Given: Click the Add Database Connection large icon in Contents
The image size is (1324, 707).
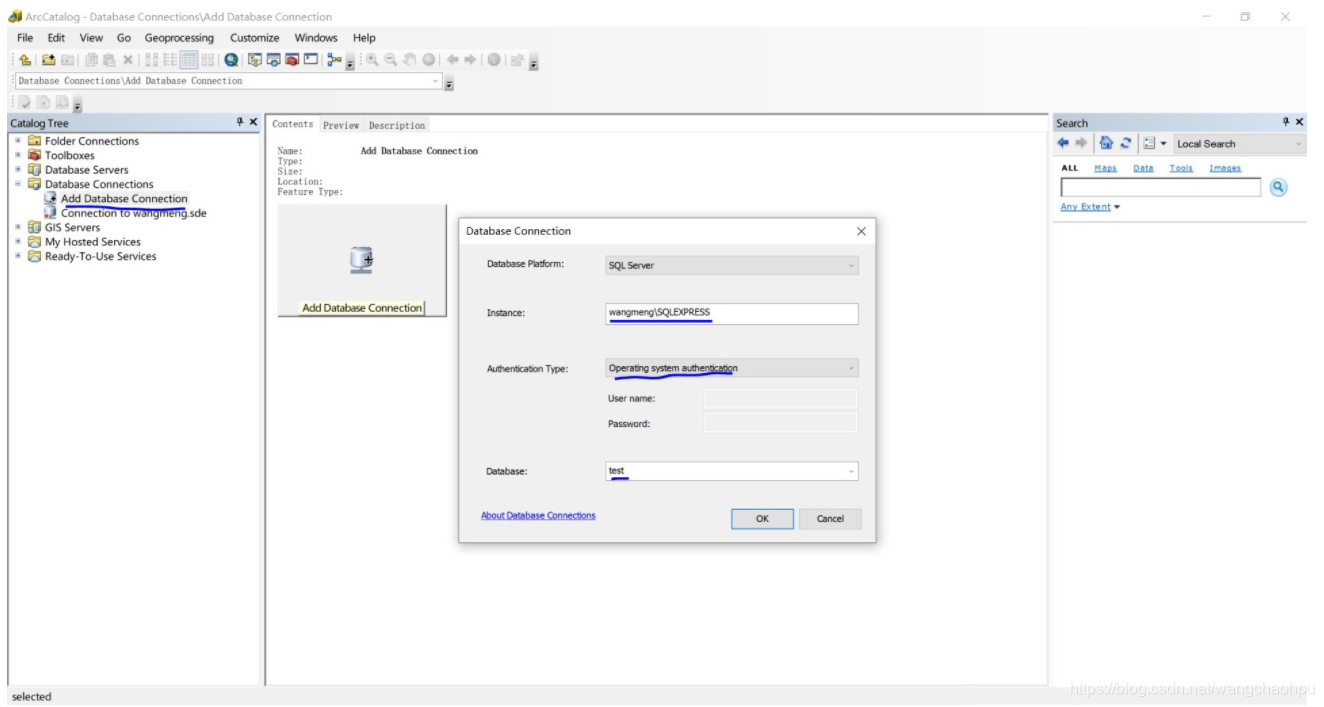Looking at the screenshot, I should 362,260.
